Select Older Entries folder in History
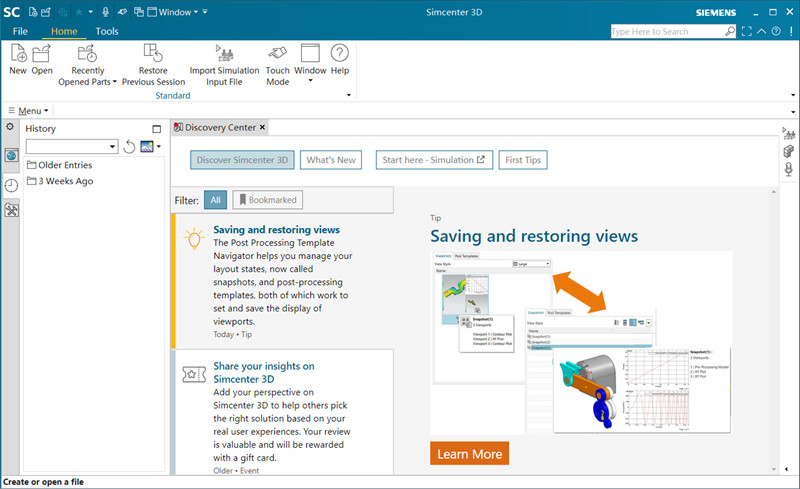 click(60, 165)
